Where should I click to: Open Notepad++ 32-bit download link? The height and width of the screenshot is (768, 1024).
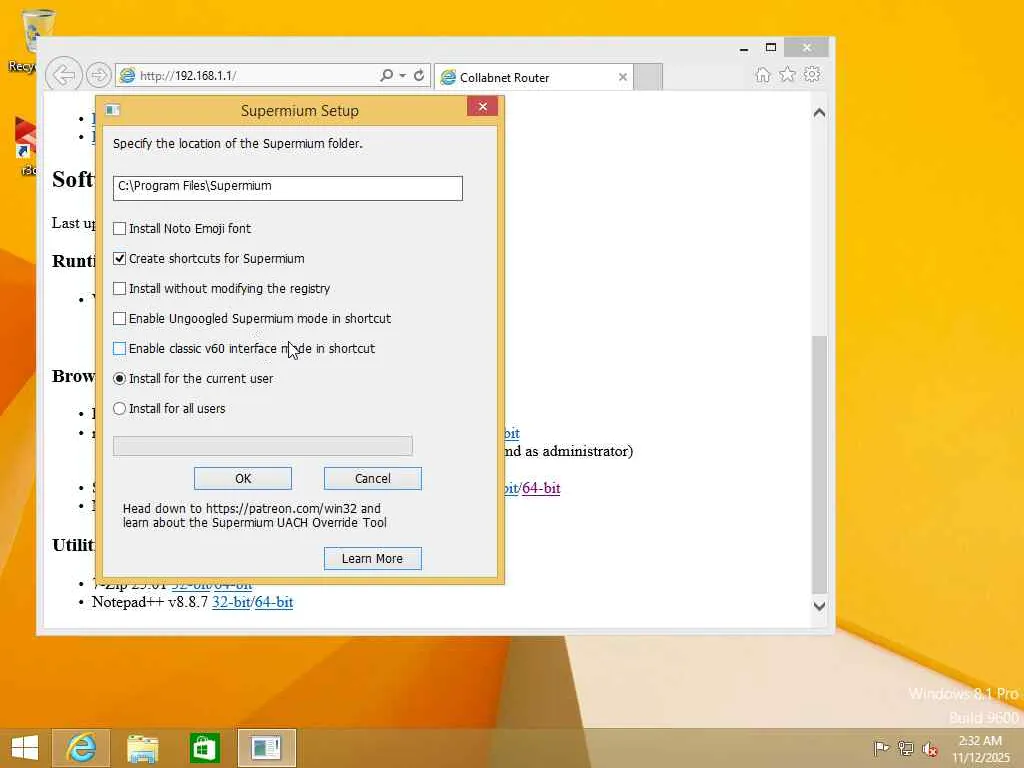tap(231, 602)
